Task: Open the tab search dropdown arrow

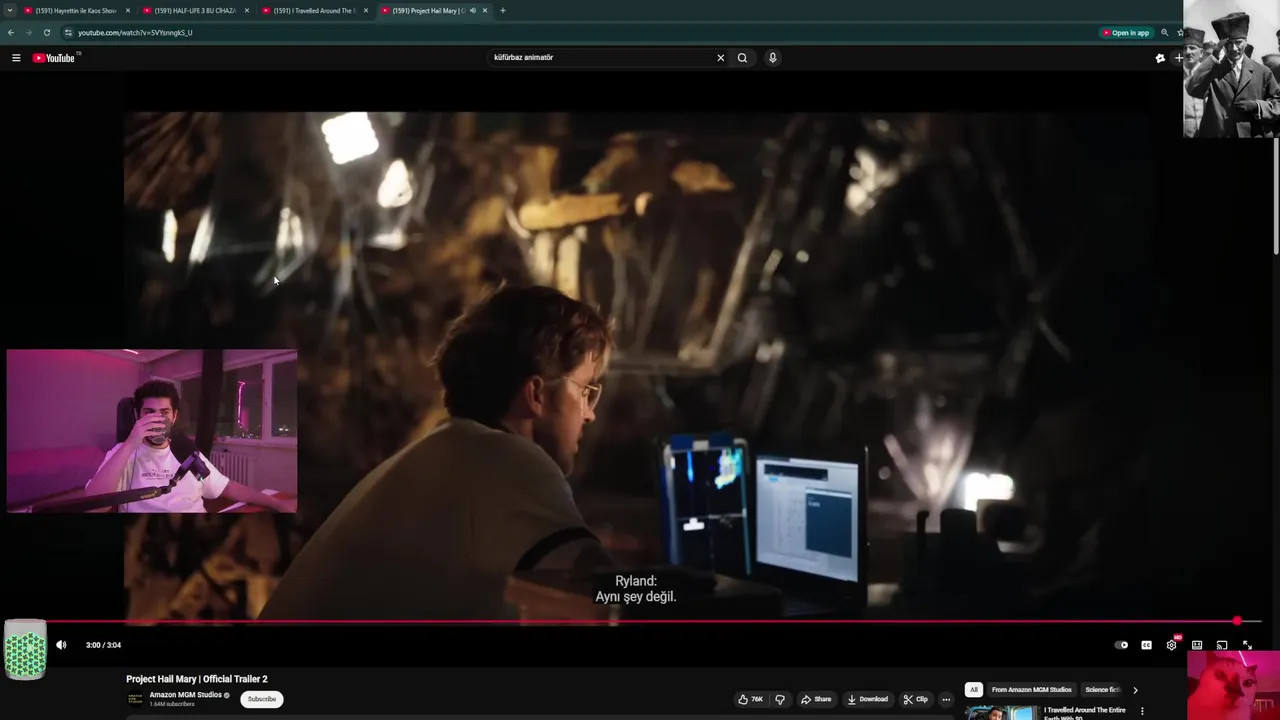Action: tap(10, 11)
